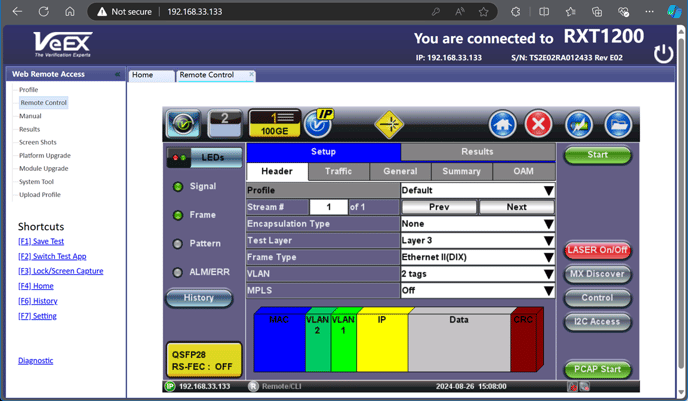
Task: Open Platform Upgrade in the sidebar
Action: [45, 156]
